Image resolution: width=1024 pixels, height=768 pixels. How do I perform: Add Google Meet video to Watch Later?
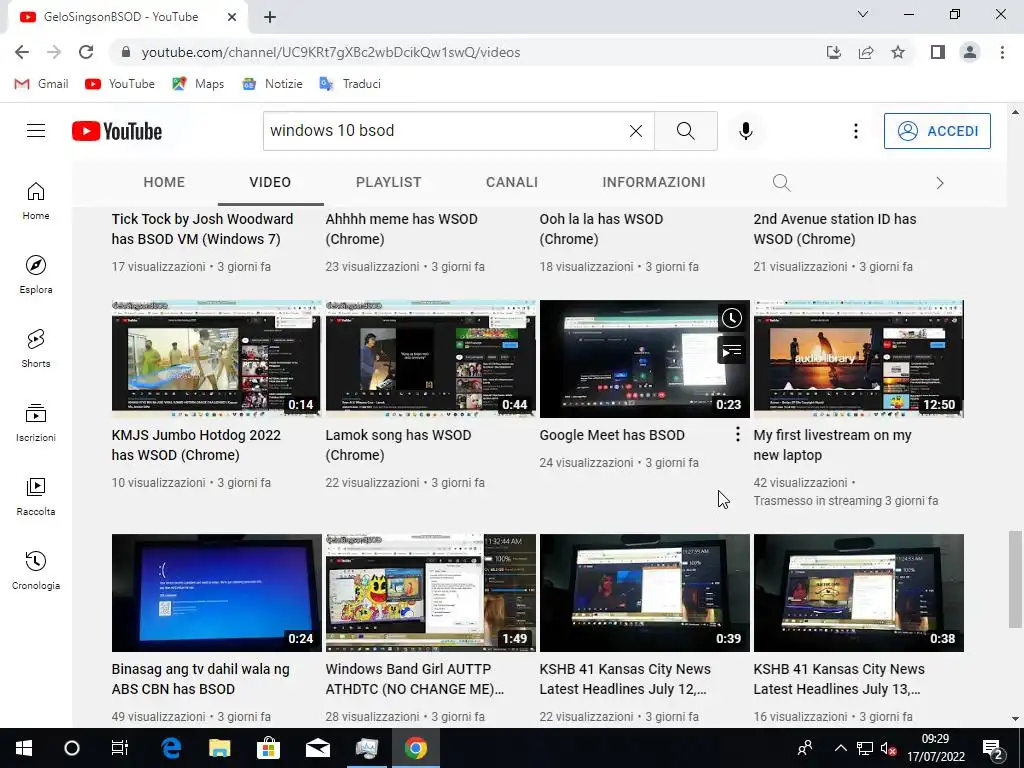[731, 318]
